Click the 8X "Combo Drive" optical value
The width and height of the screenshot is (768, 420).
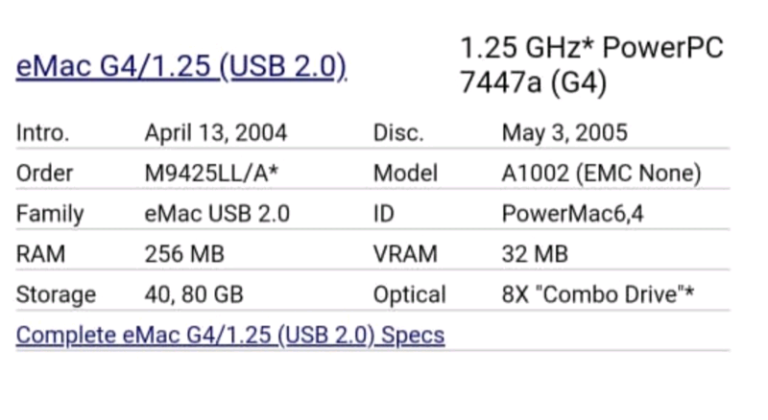click(x=598, y=295)
